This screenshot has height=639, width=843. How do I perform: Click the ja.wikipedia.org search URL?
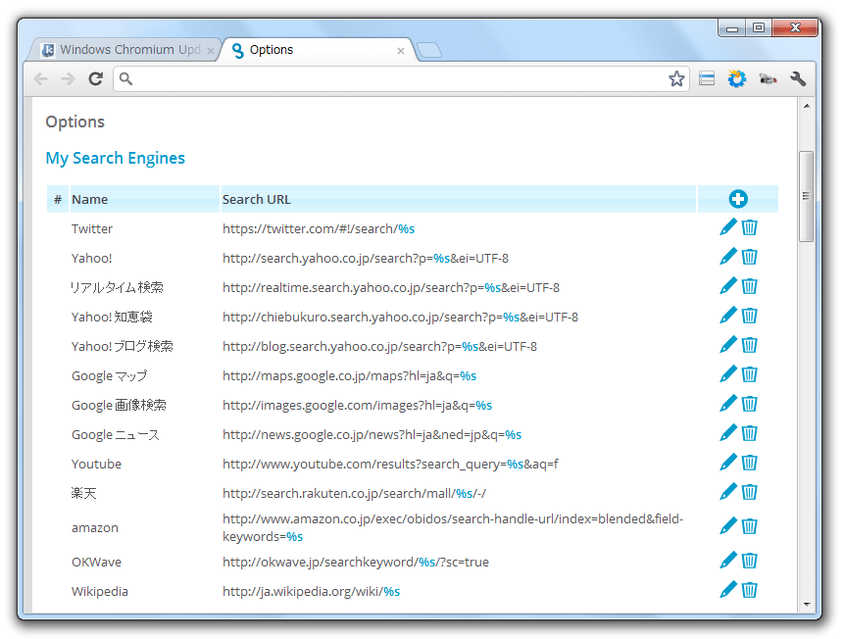click(x=311, y=592)
